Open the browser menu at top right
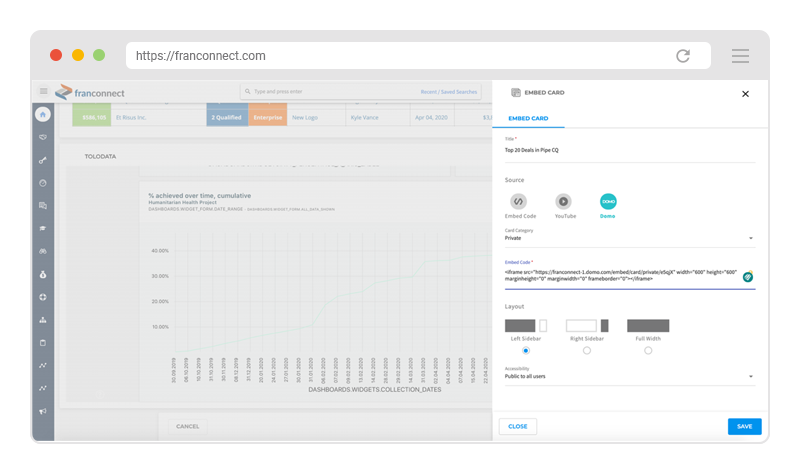The height and width of the screenshot is (474, 800). tap(740, 56)
